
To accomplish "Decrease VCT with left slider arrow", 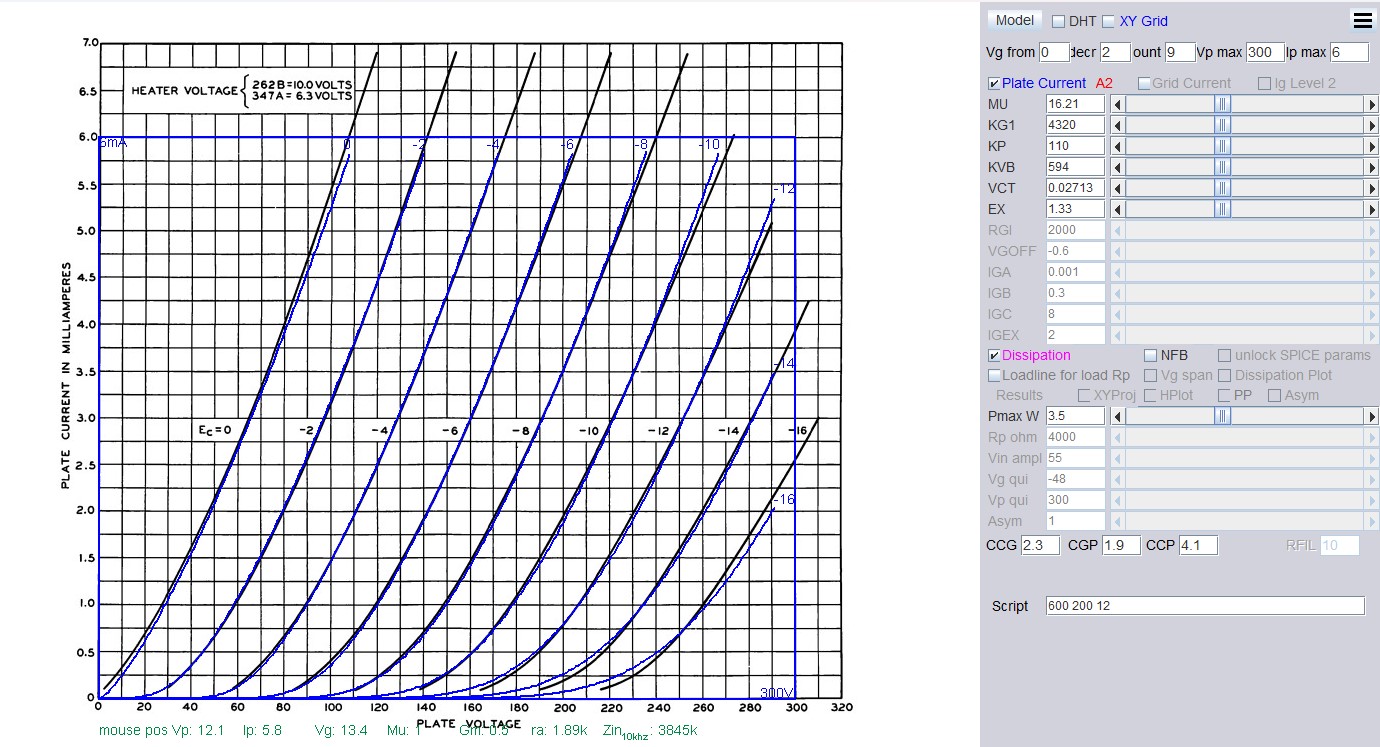I will point(1118,188).
